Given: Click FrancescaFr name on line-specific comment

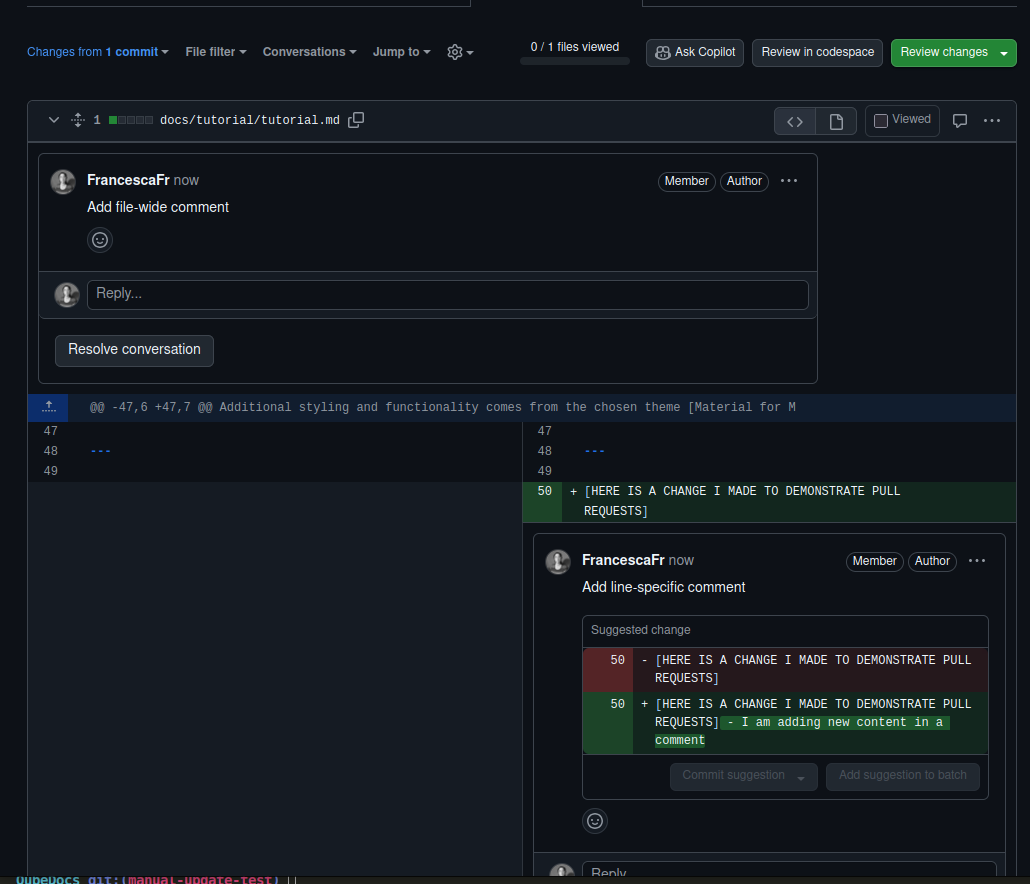Looking at the screenshot, I should (x=623, y=560).
